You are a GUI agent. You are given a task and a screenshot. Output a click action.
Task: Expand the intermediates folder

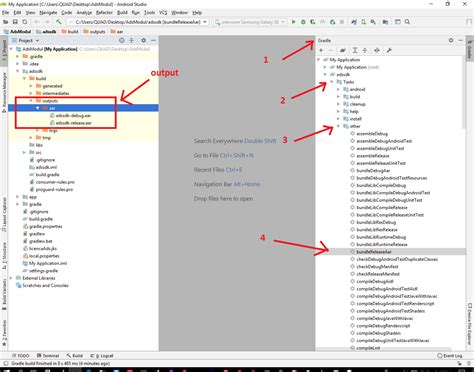point(31,93)
